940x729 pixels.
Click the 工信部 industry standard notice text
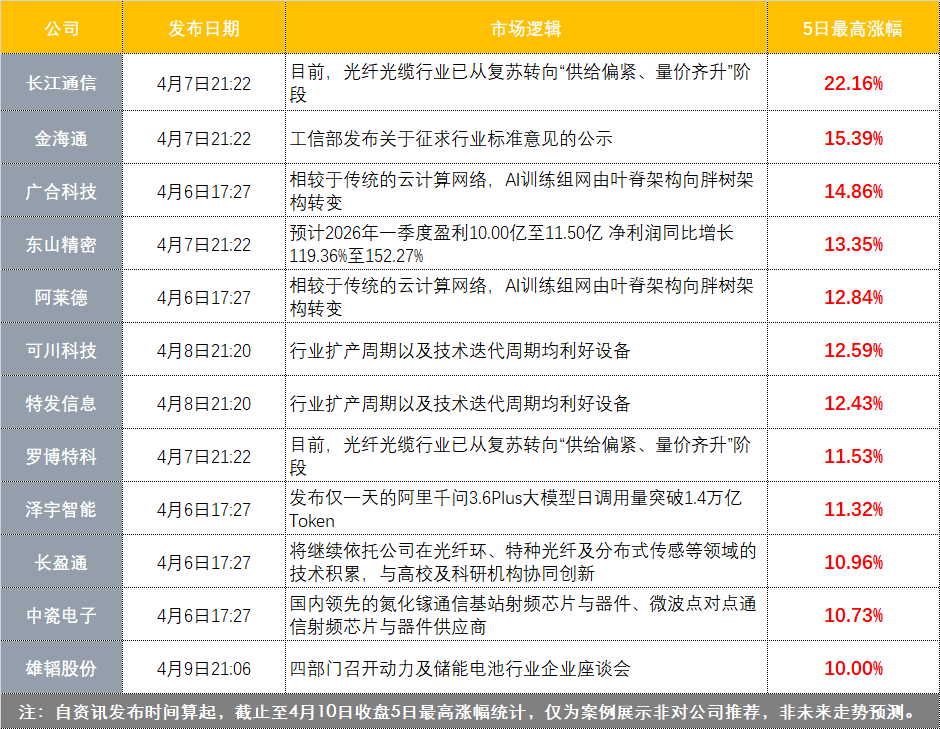(450, 138)
